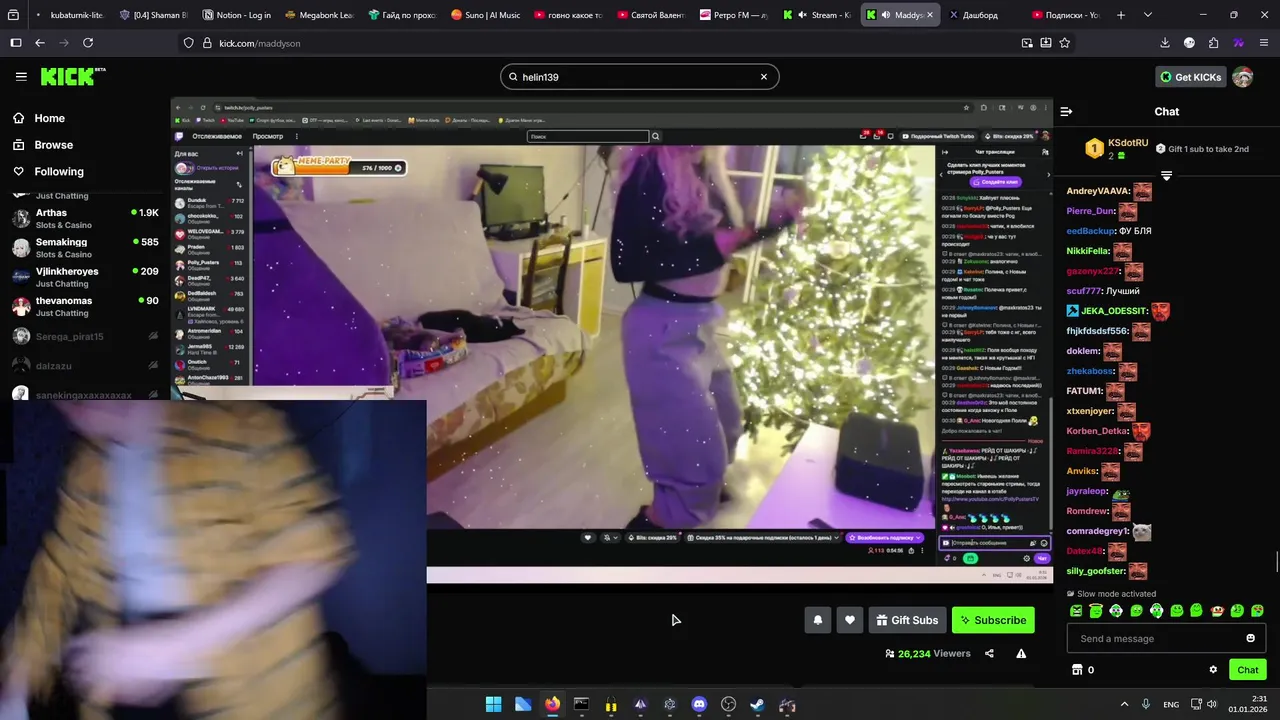Click JEKA_ODESSIT username in chat
Viewport: 1280px width, 720px height.
pyautogui.click(x=1114, y=311)
